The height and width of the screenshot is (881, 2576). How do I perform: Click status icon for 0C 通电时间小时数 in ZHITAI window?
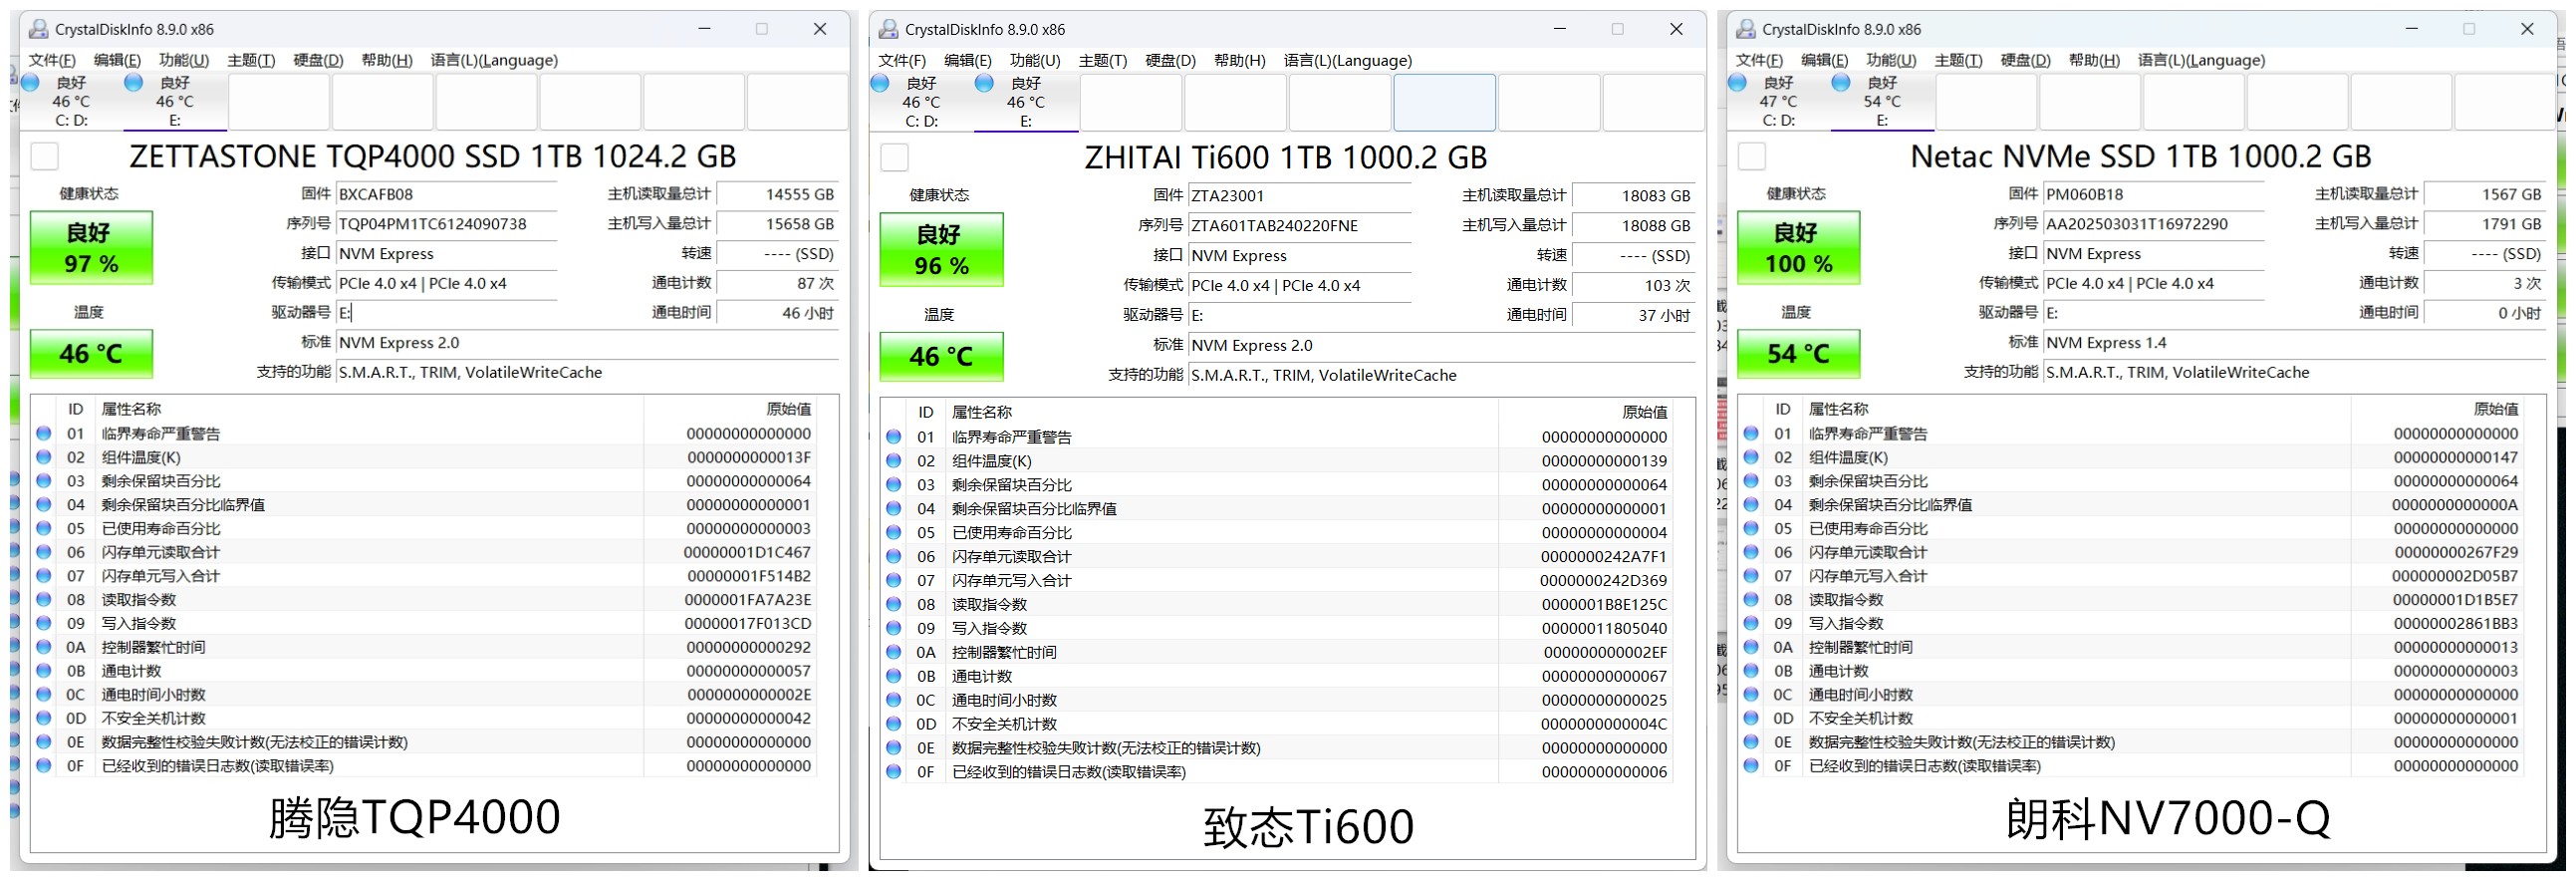[894, 700]
